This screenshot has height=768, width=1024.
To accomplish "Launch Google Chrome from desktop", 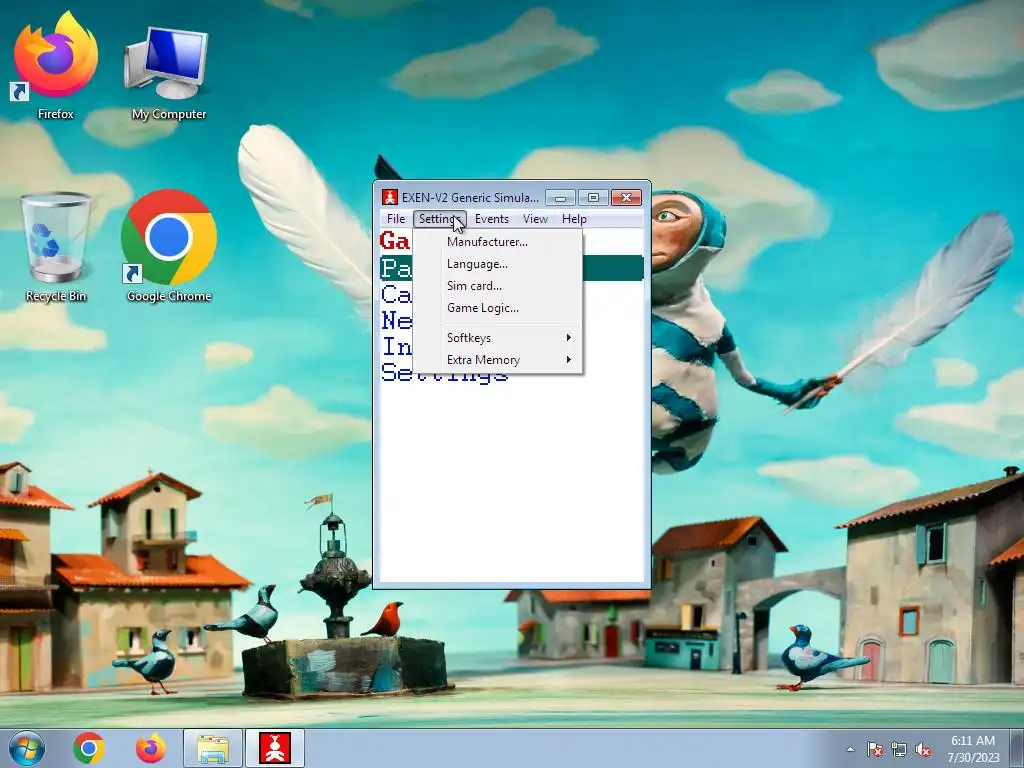I will click(x=168, y=247).
